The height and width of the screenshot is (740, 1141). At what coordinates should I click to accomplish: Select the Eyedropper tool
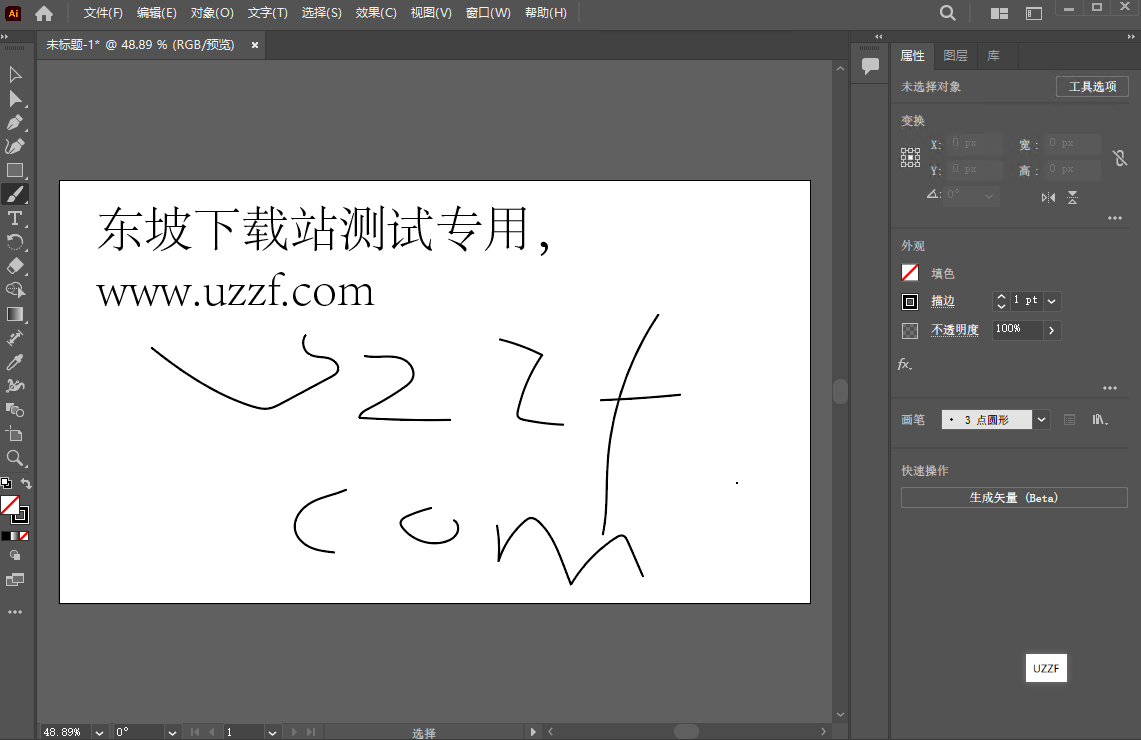pos(14,362)
